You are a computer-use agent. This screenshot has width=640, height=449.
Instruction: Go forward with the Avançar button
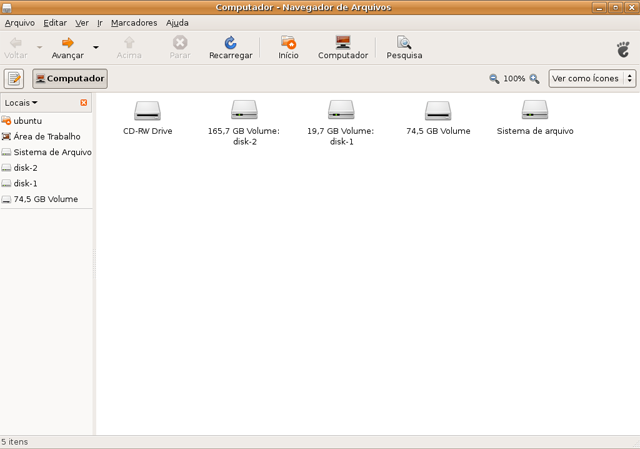click(67, 48)
